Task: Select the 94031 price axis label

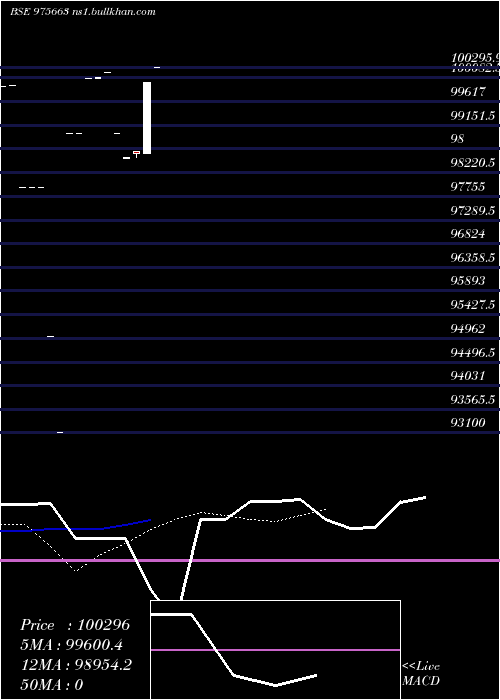Action: 467,376
